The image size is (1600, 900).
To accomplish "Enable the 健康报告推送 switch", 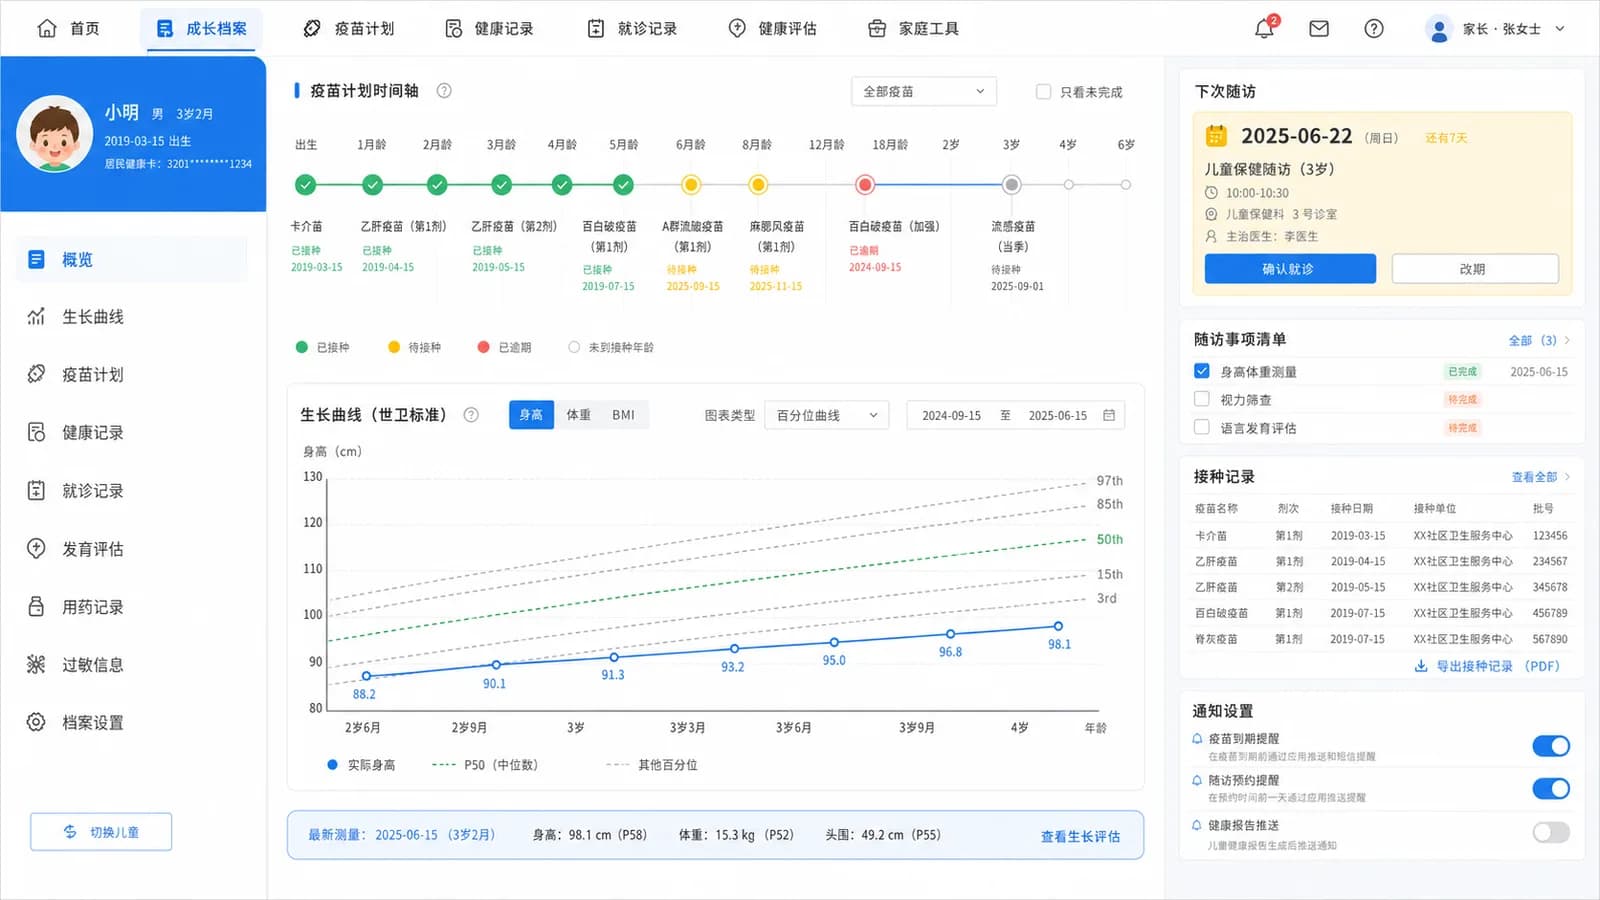I will (x=1551, y=832).
